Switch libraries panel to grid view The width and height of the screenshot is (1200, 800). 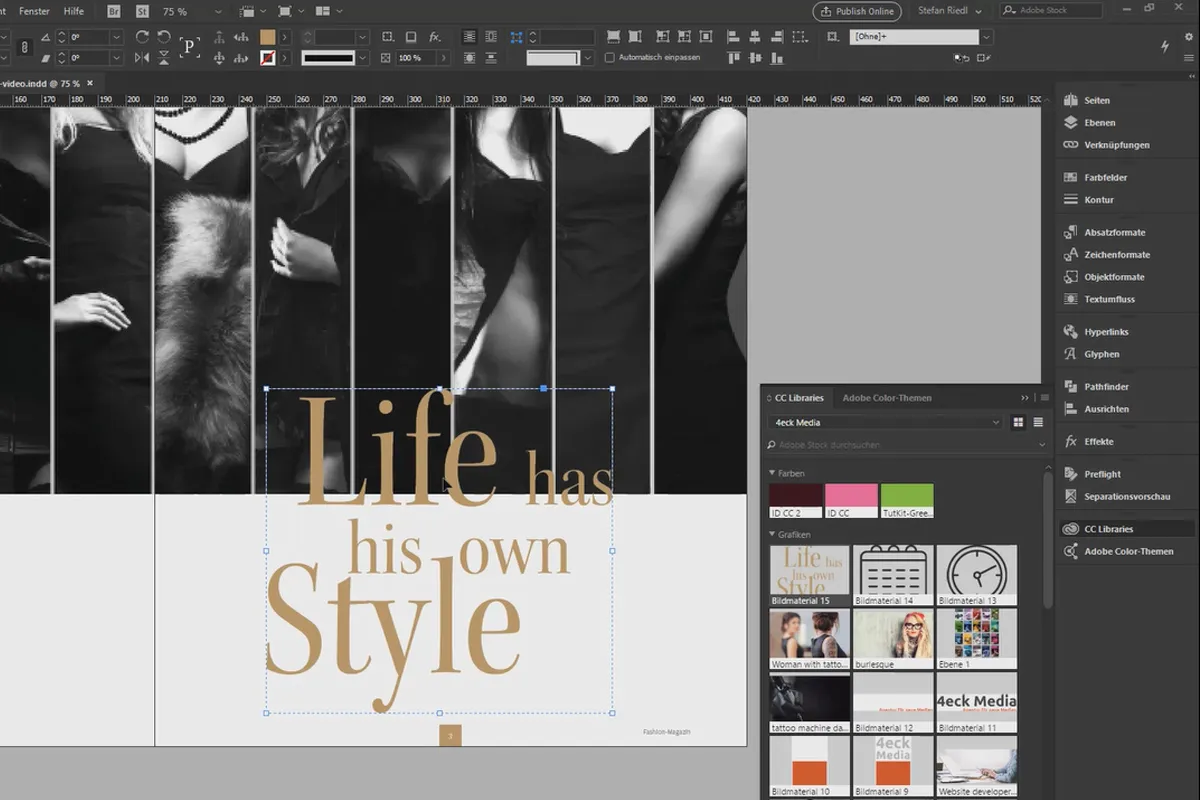1018,422
